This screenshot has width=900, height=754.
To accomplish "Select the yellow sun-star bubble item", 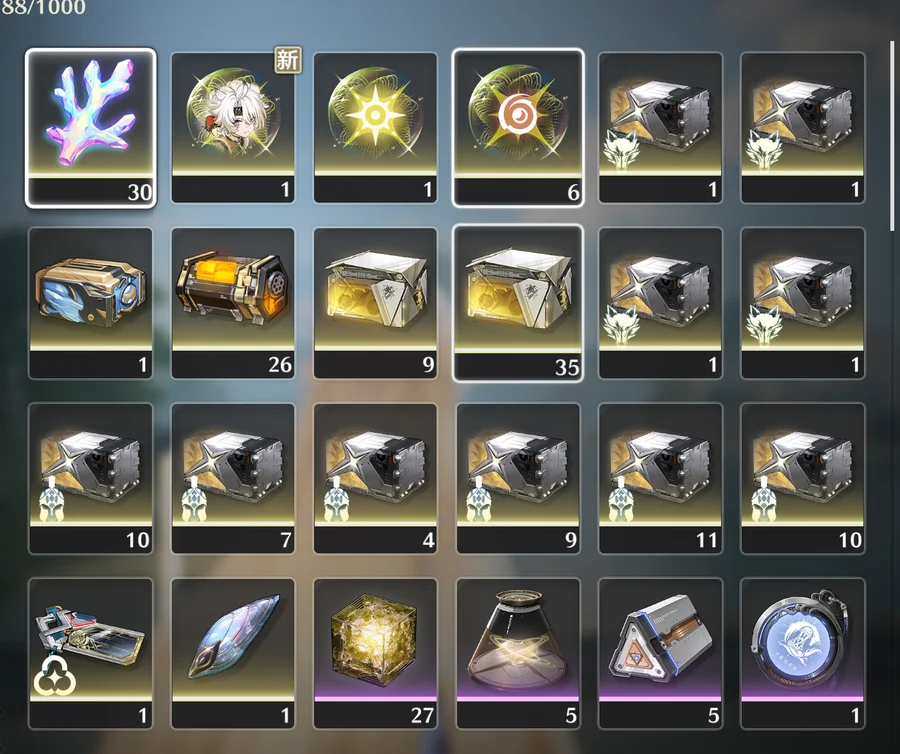I will pyautogui.click(x=375, y=127).
